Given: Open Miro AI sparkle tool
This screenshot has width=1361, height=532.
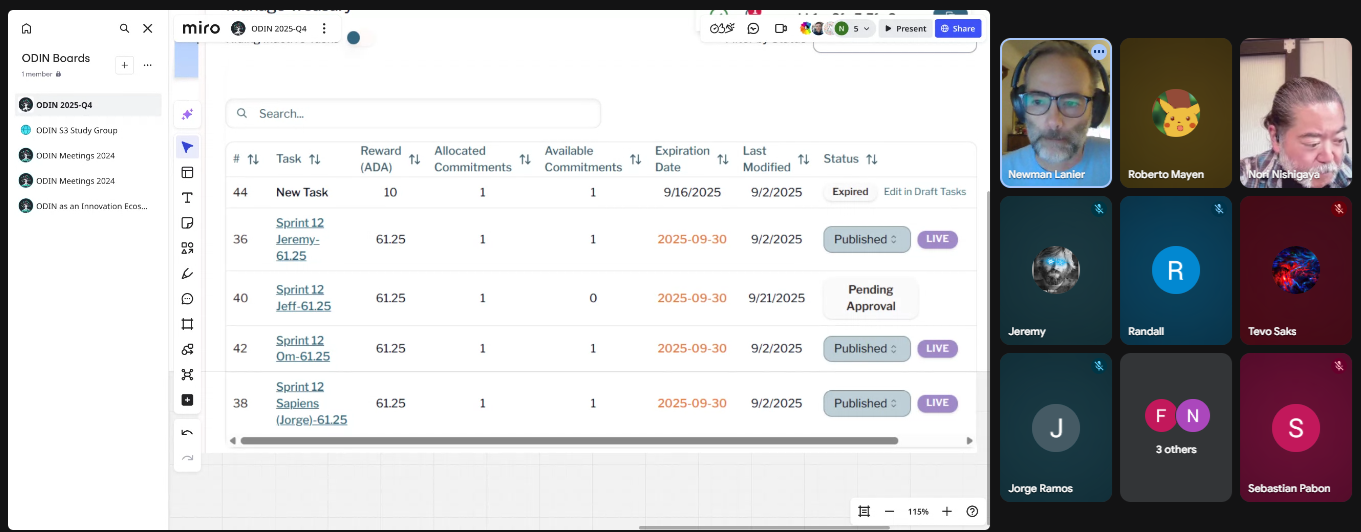Looking at the screenshot, I should (x=187, y=114).
